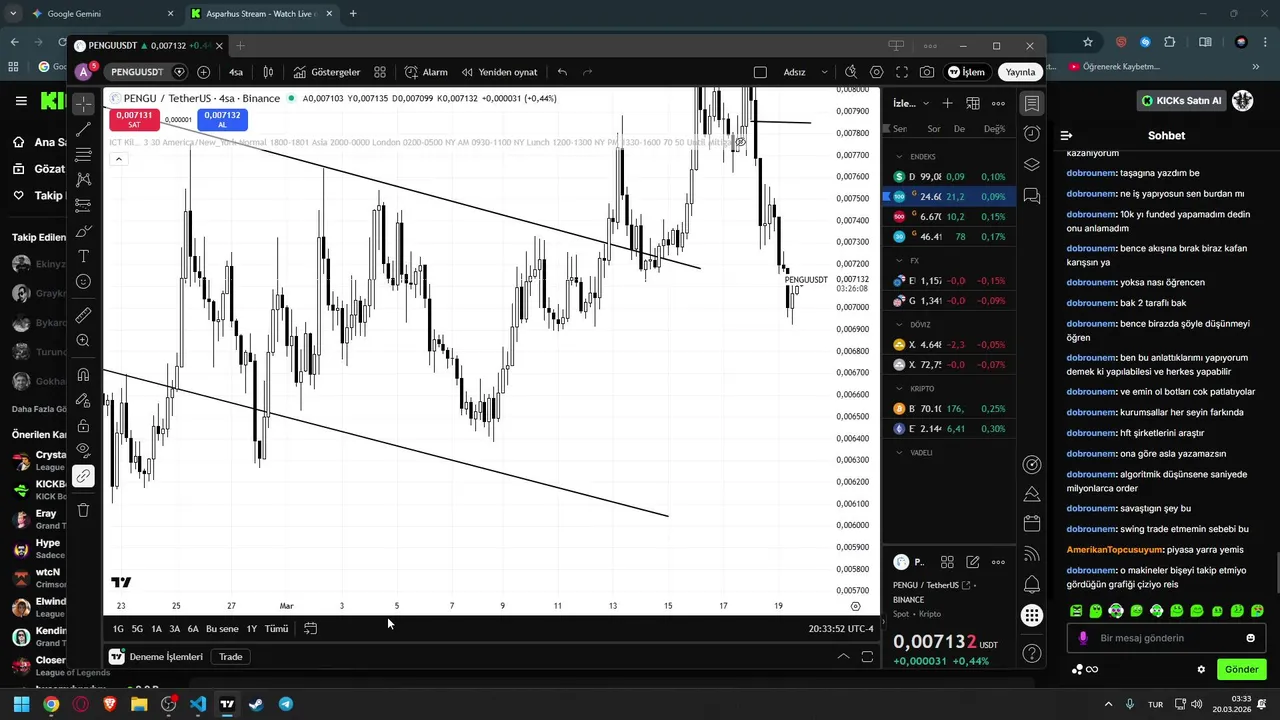1280x720 pixels.
Task: Open chart settings hexagon icon
Action: (877, 72)
